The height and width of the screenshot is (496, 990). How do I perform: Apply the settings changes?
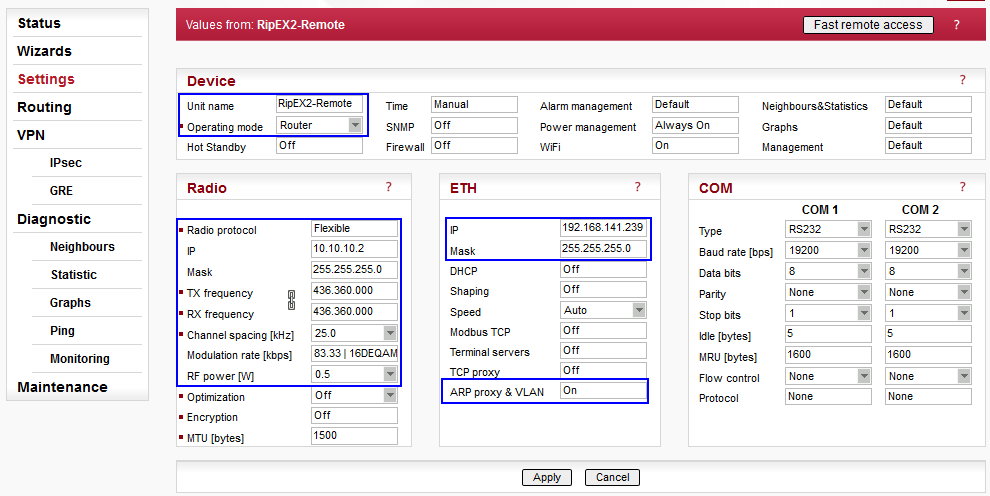(547, 478)
